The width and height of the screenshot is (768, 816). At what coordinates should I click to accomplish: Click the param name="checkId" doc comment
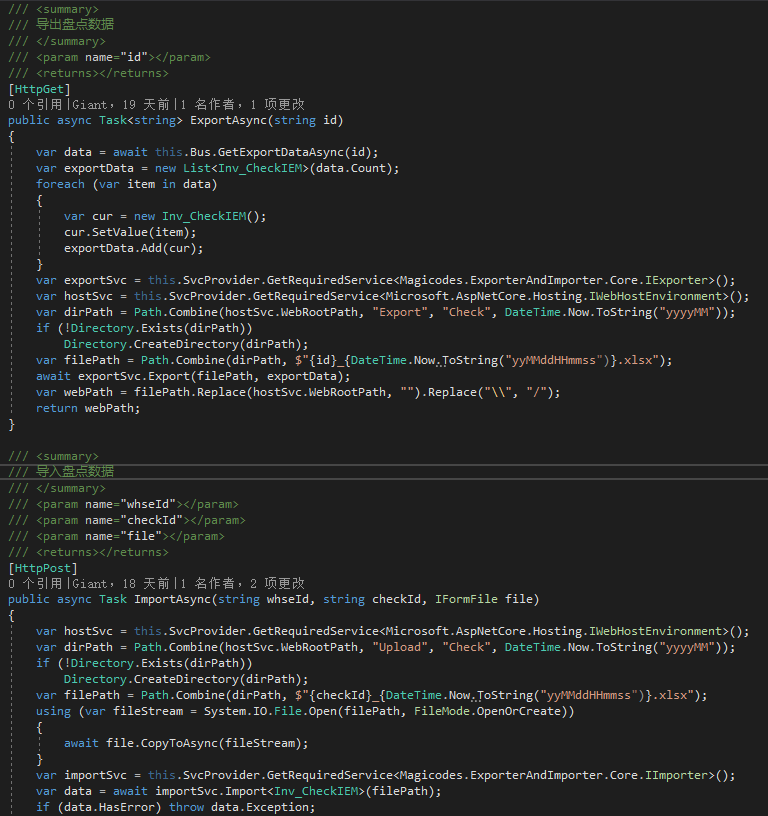140,520
